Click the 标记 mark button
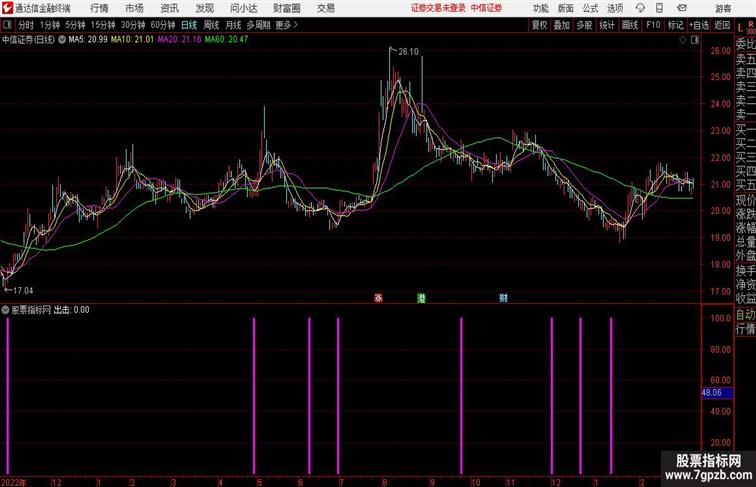Image resolution: width=756 pixels, height=487 pixels. tap(675, 25)
